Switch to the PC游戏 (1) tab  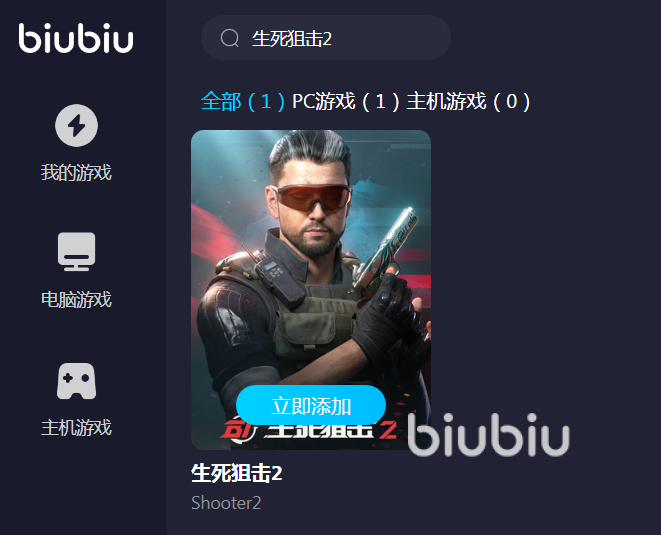tap(345, 102)
